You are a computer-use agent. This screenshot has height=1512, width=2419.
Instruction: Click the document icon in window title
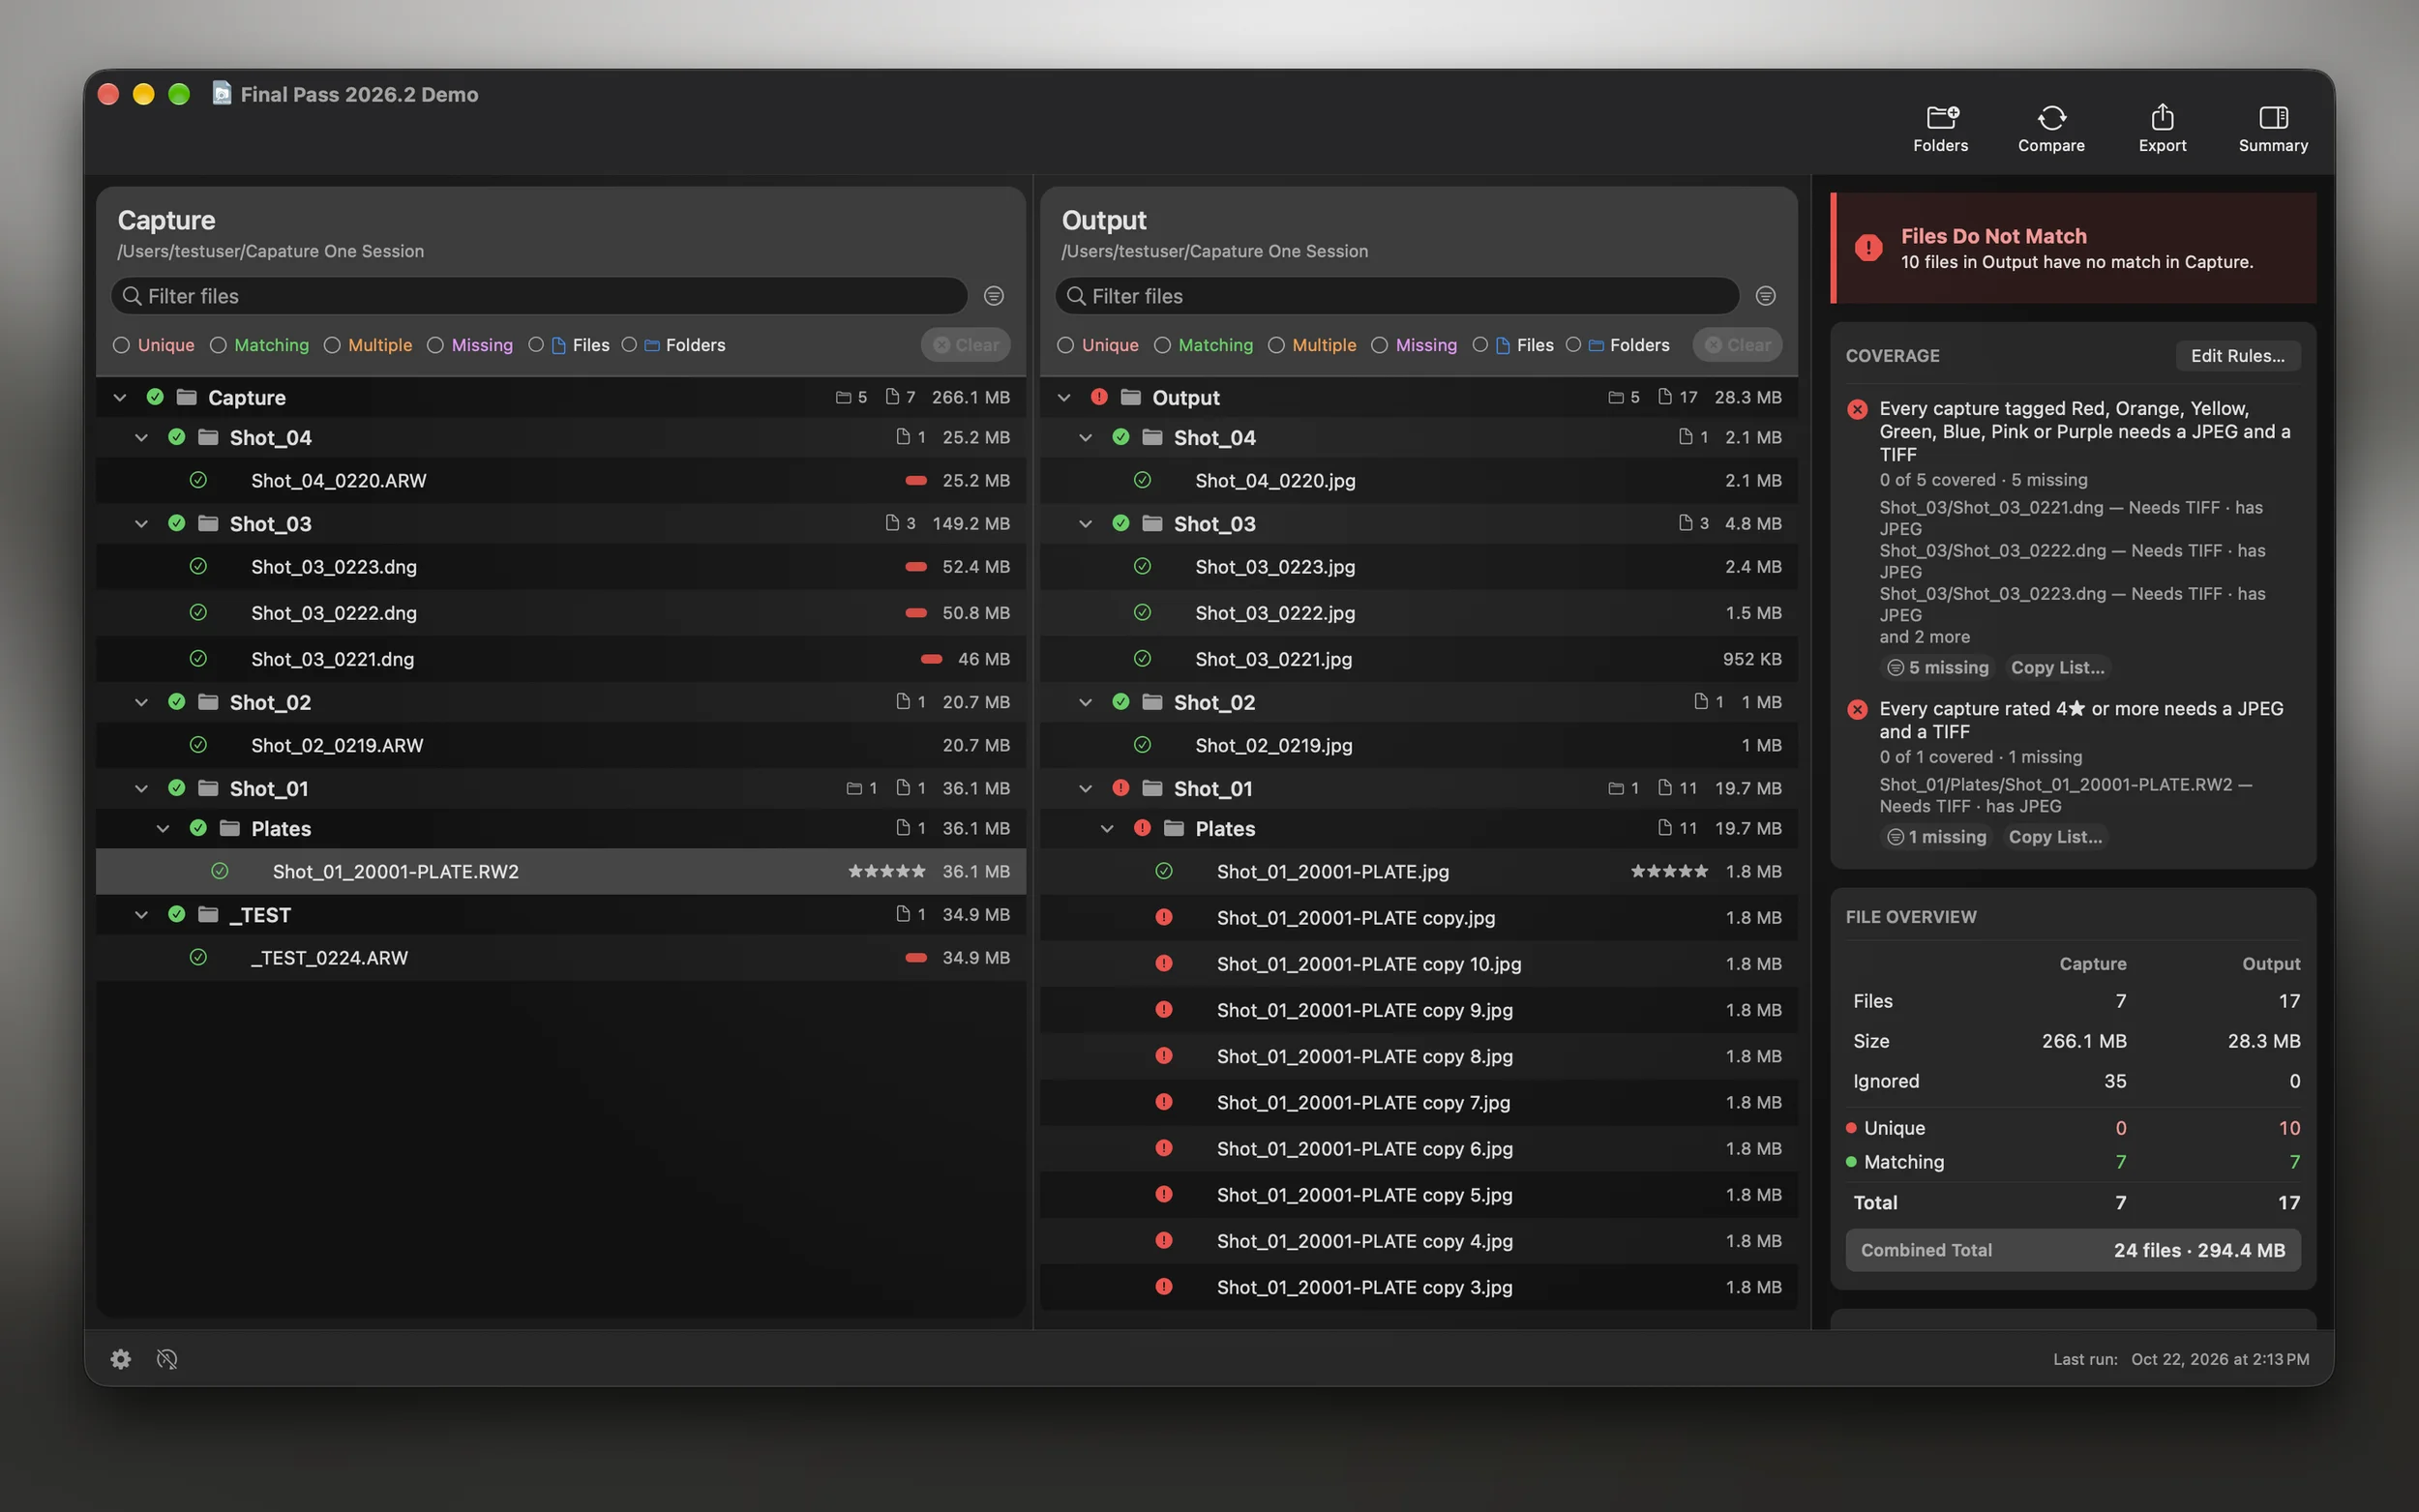click(x=222, y=93)
